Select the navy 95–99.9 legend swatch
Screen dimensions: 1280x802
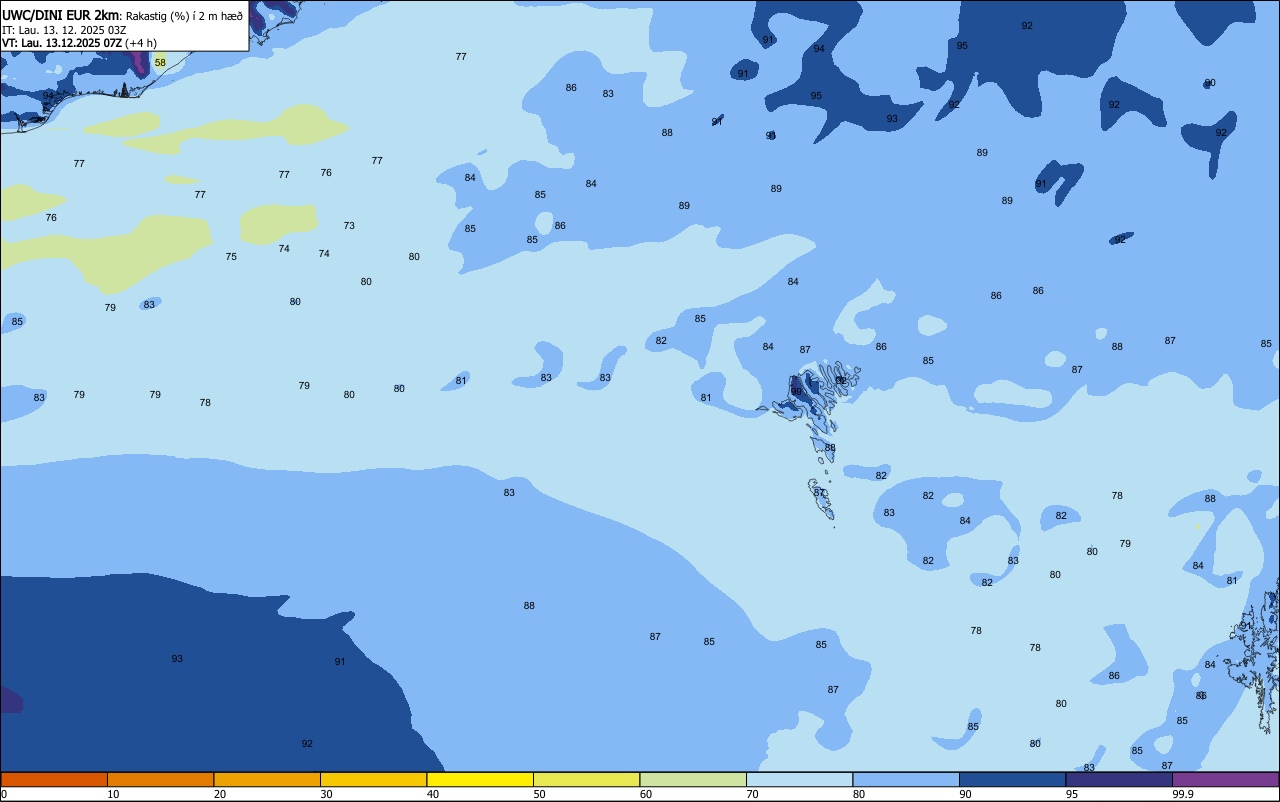[1119, 779]
